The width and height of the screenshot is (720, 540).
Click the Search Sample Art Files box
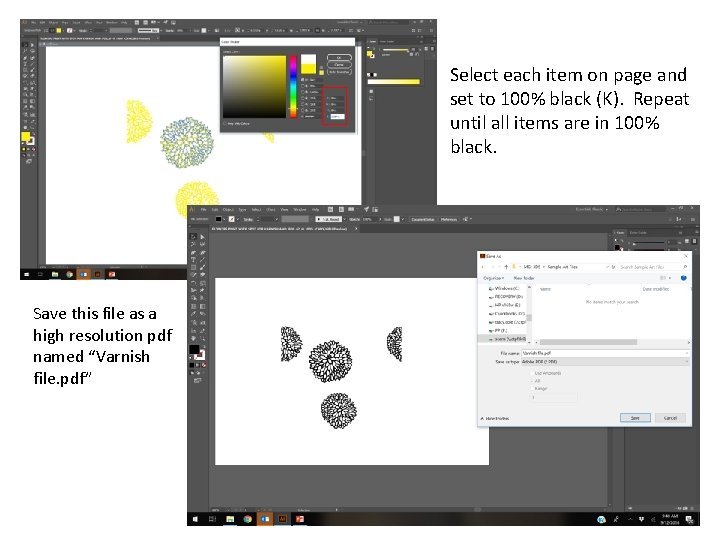click(x=653, y=267)
